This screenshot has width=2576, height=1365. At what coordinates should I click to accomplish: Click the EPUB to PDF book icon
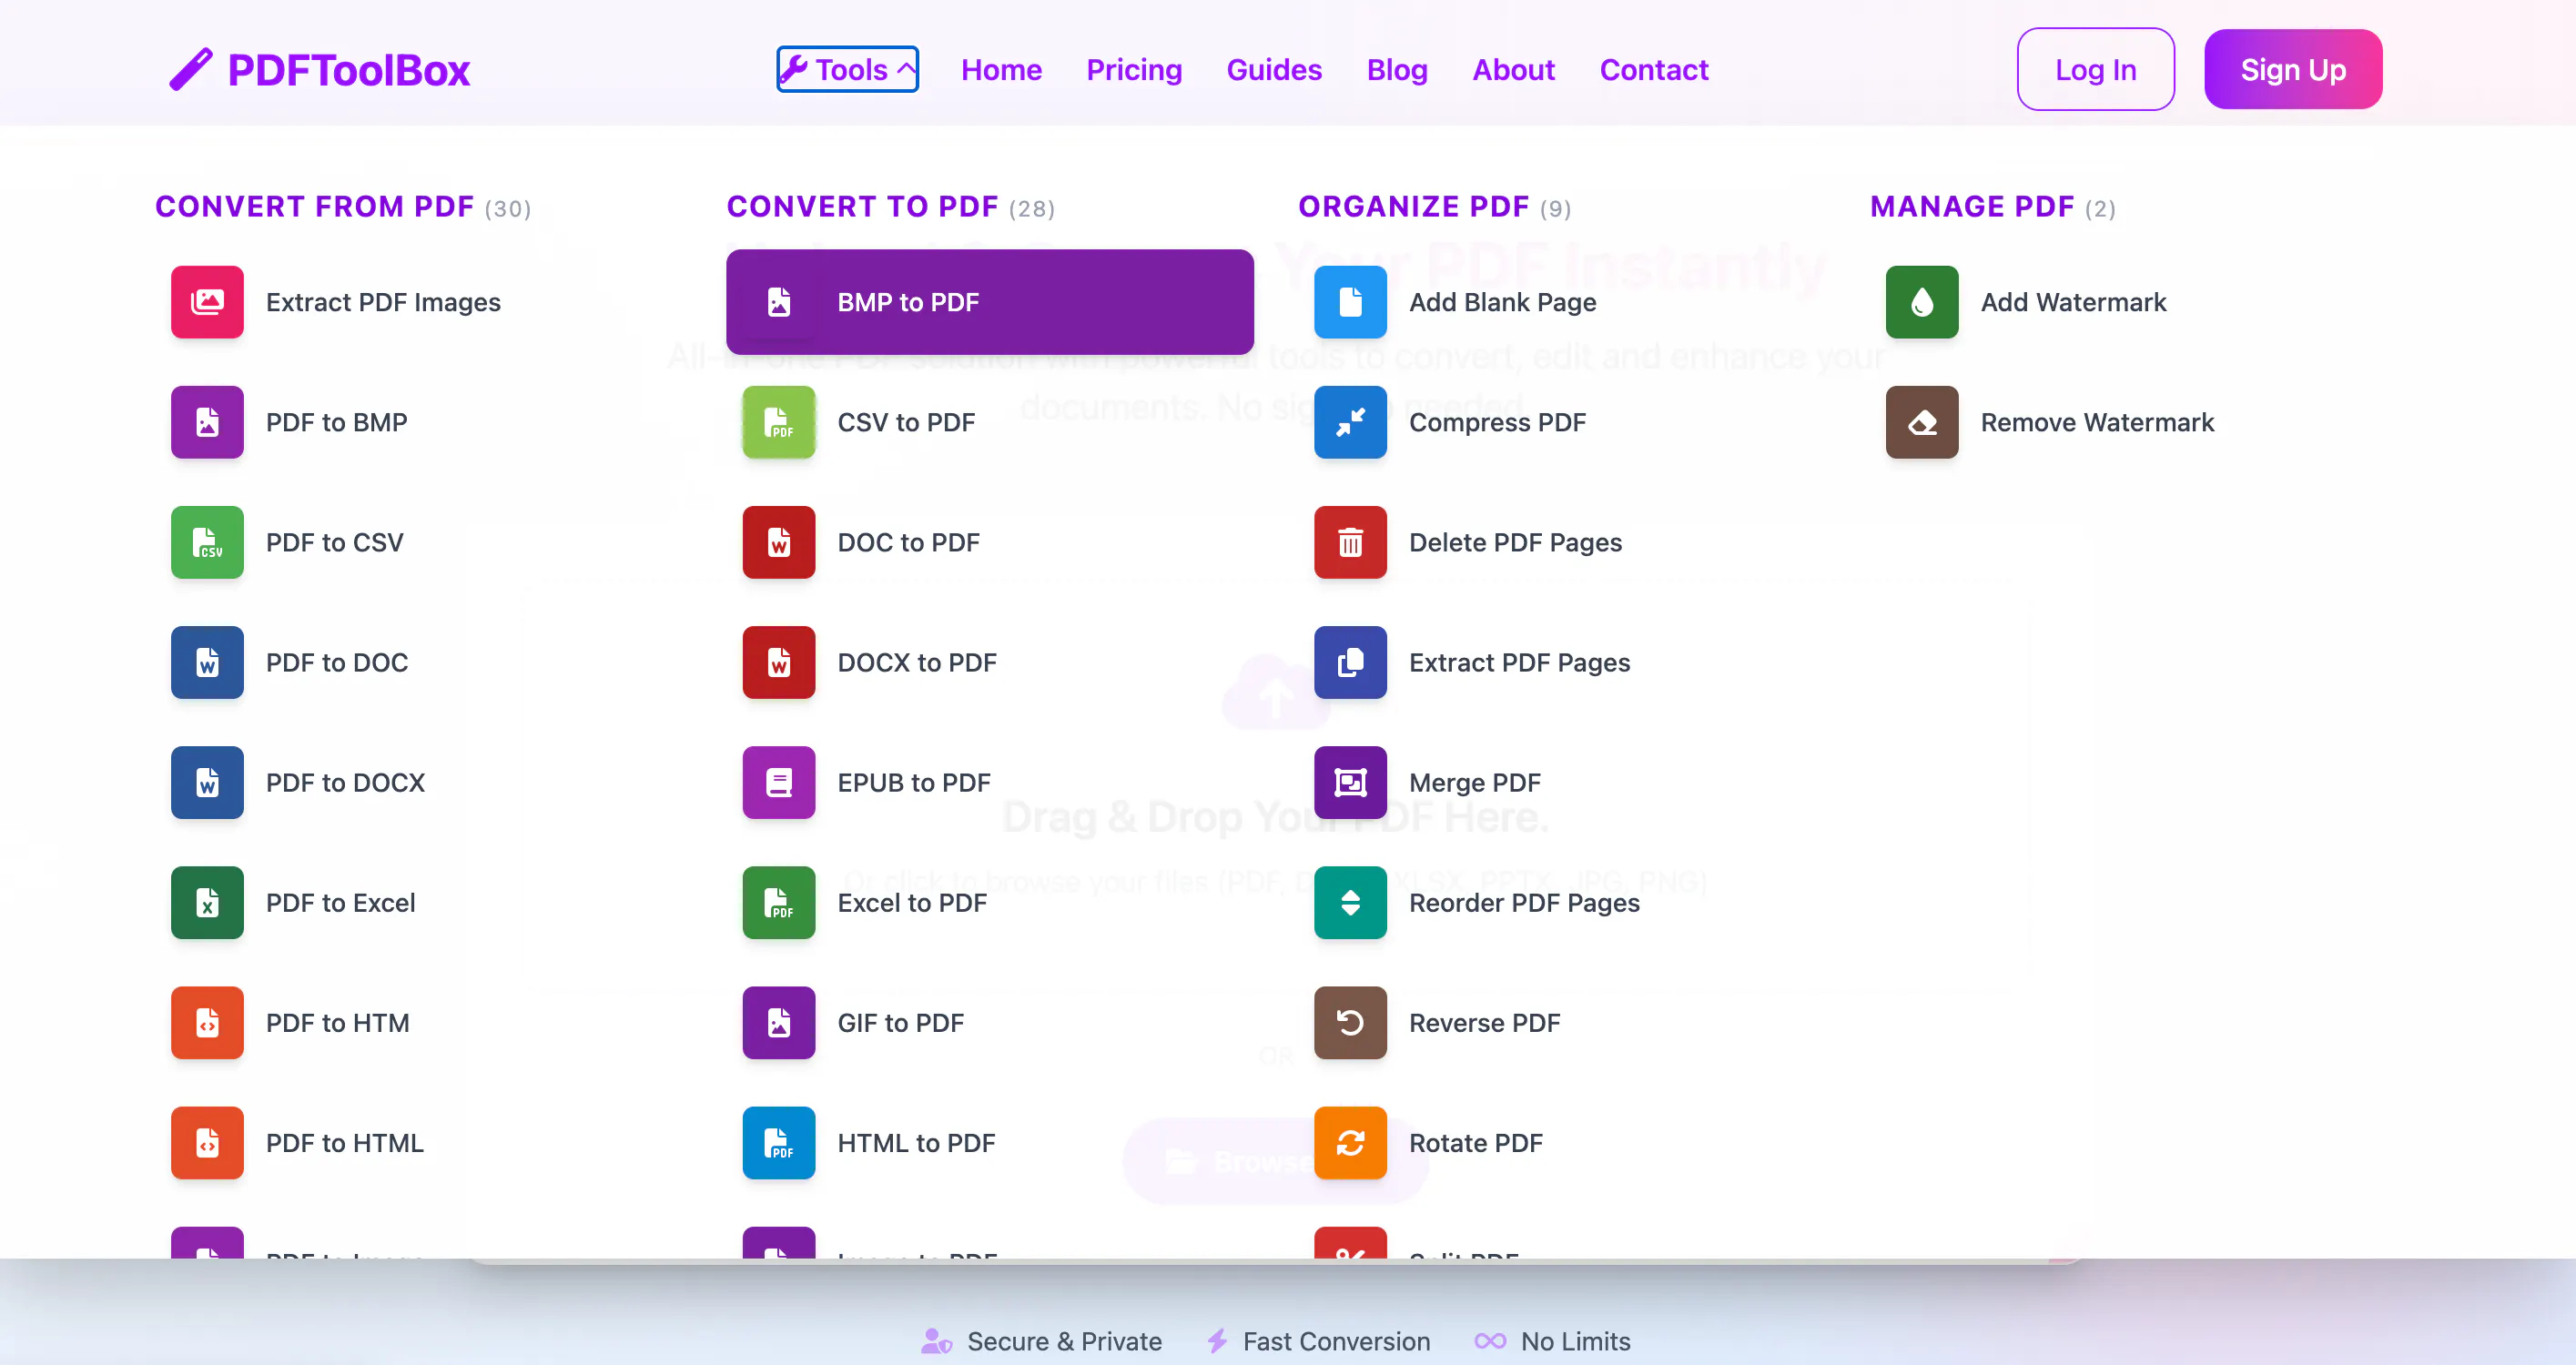pos(779,782)
